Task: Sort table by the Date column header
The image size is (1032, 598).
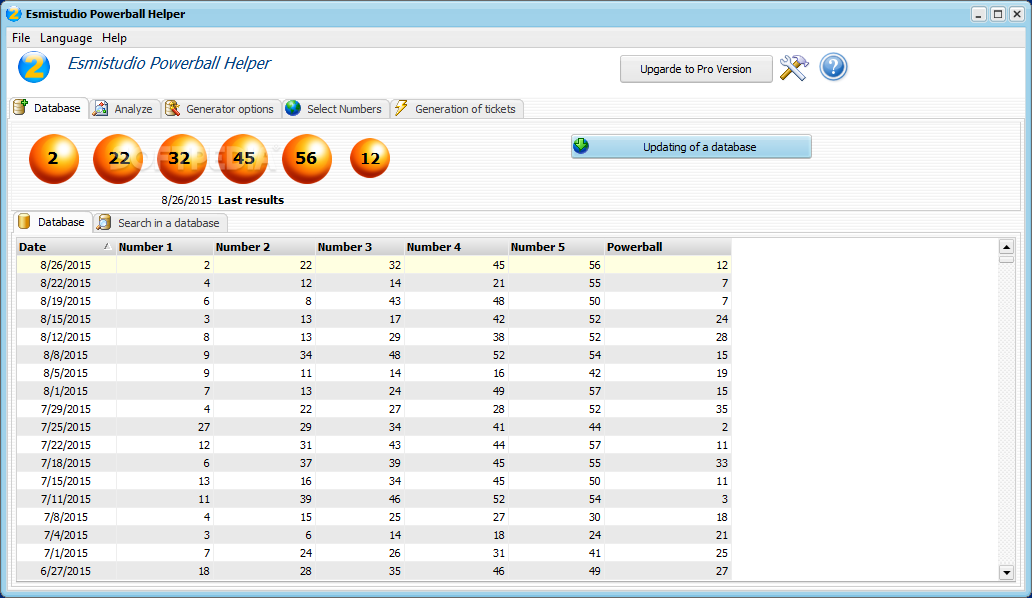Action: tap(66, 247)
